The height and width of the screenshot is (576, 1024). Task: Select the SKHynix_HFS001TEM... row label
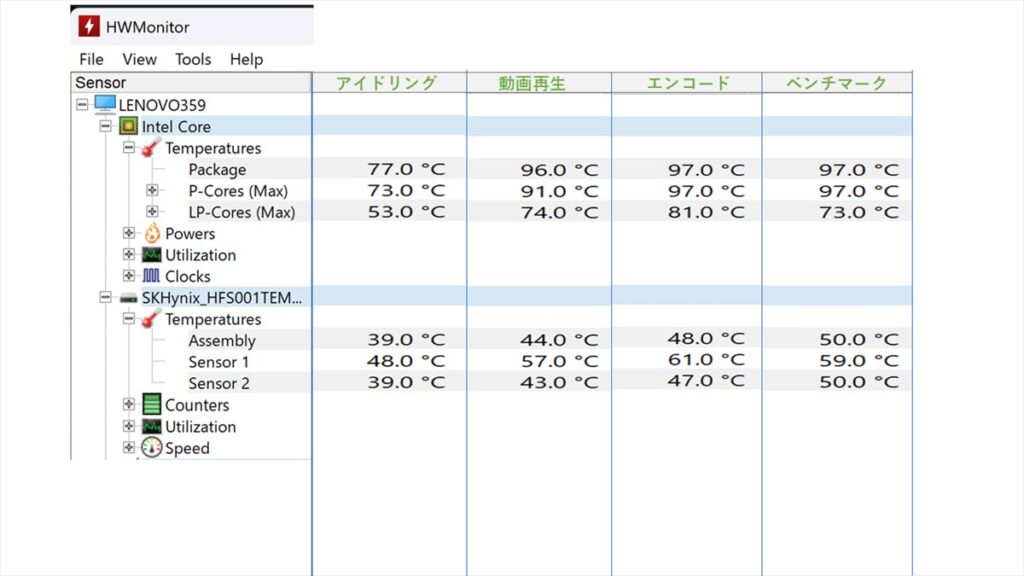tap(221, 298)
